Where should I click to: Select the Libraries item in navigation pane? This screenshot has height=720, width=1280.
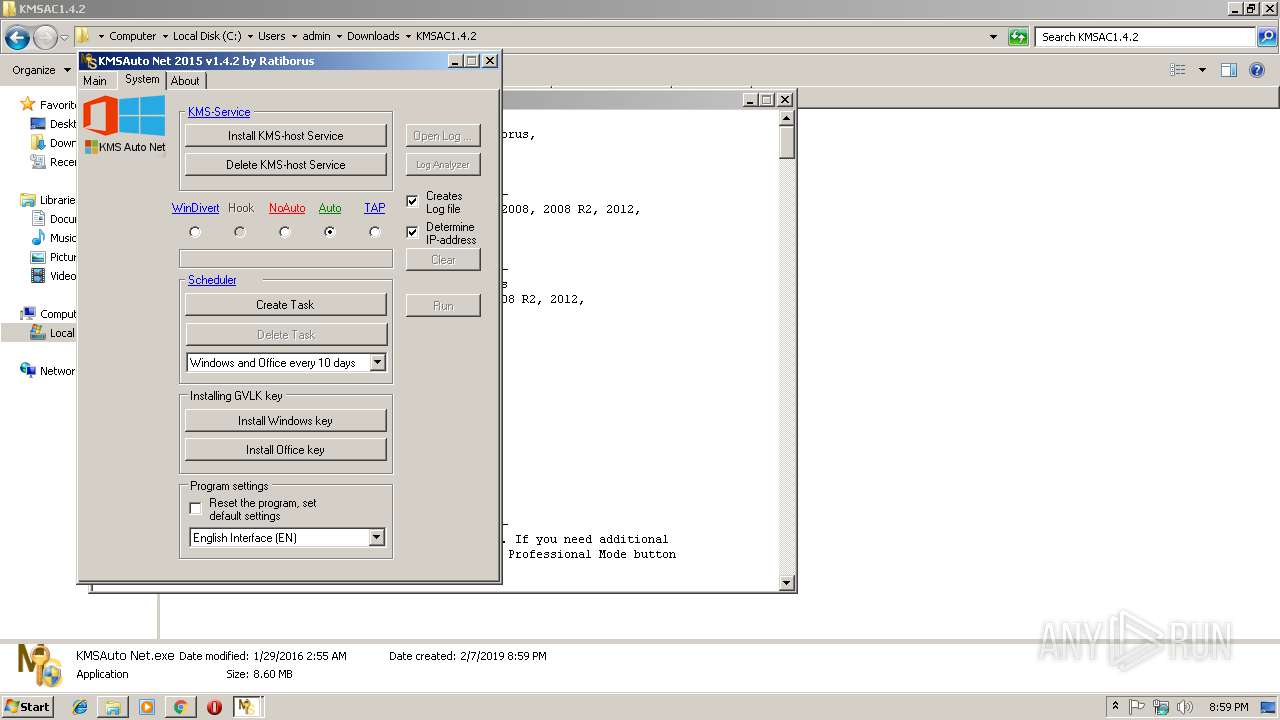click(48, 200)
